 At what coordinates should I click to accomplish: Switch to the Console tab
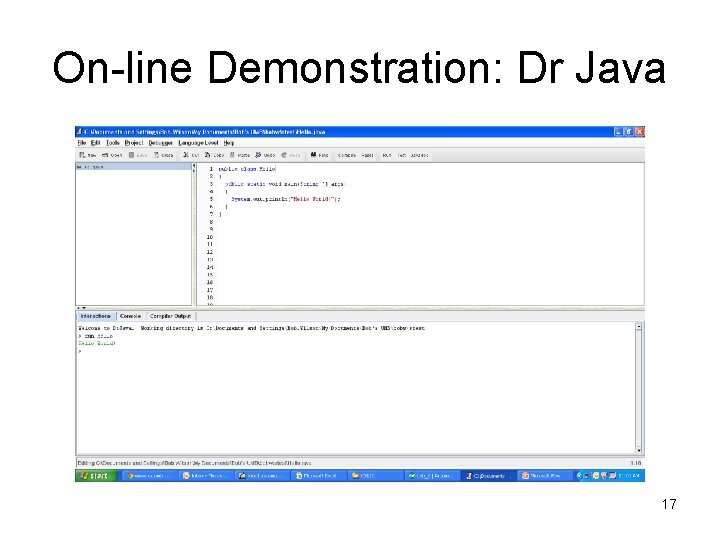coord(130,316)
